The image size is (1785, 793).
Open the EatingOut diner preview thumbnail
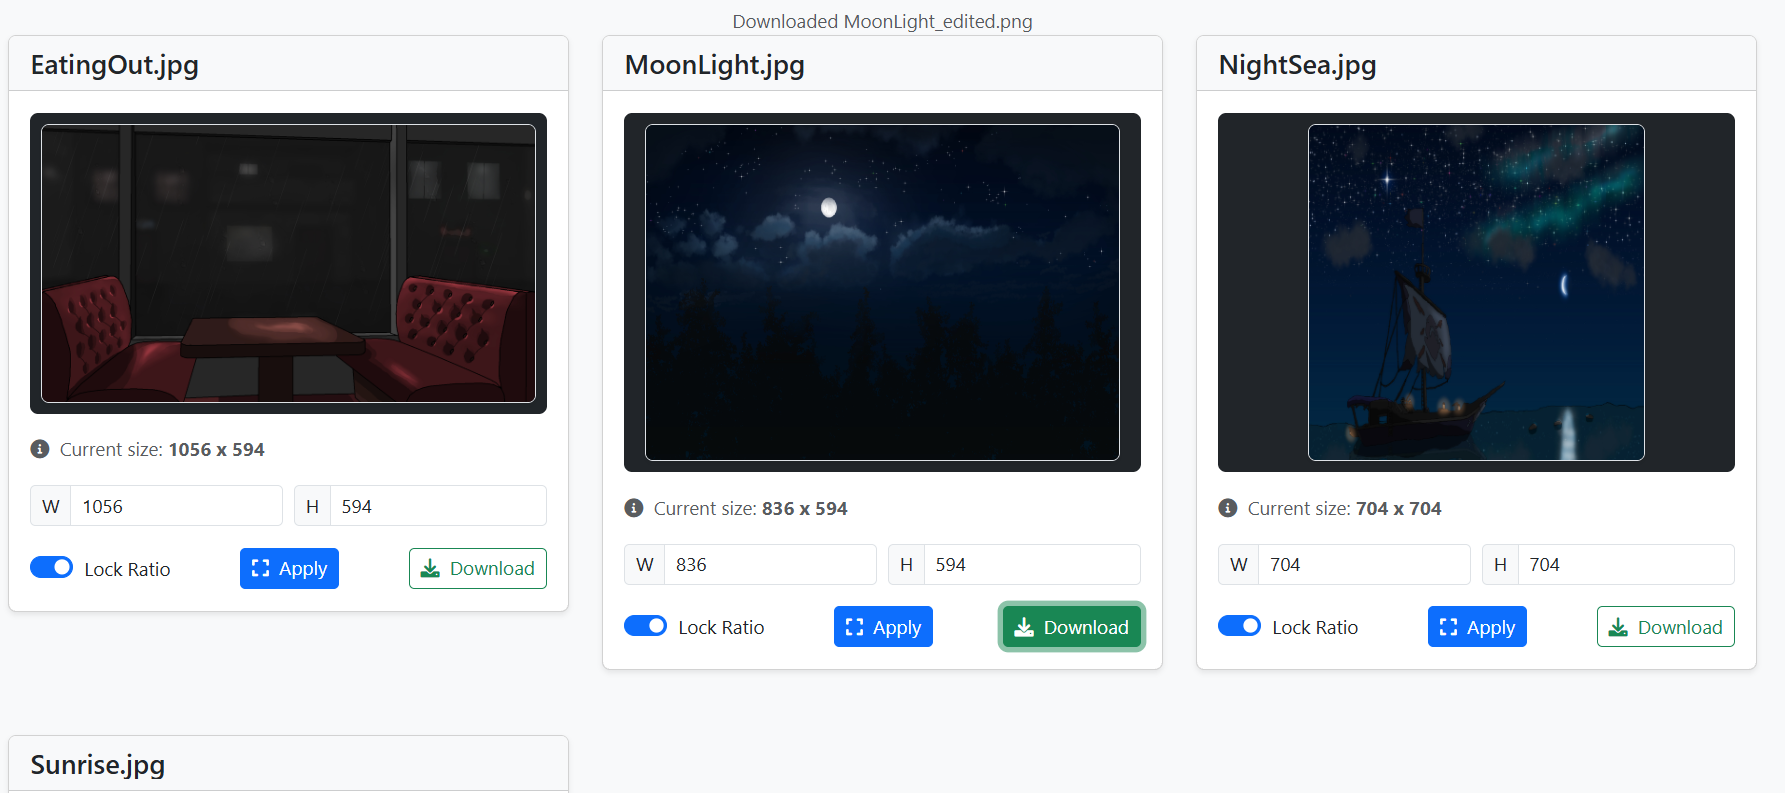pyautogui.click(x=288, y=263)
